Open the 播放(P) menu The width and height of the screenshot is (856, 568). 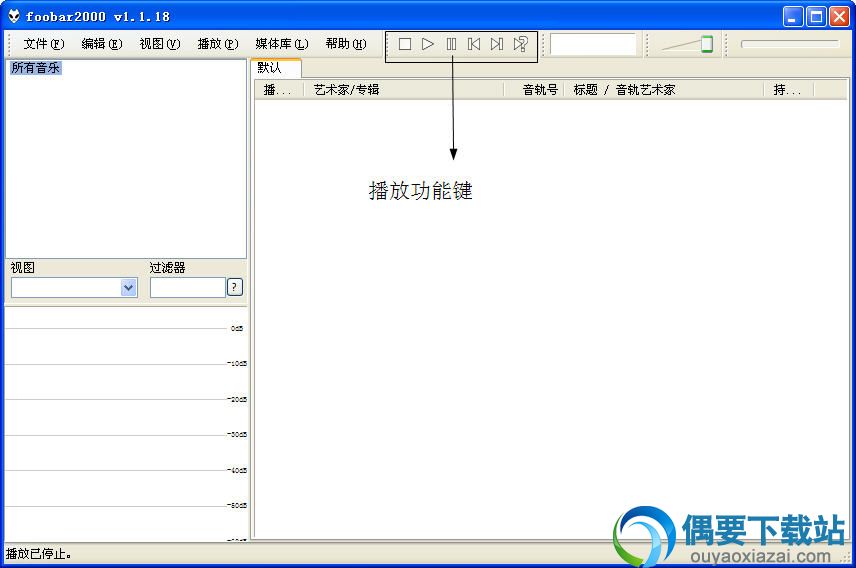point(218,44)
